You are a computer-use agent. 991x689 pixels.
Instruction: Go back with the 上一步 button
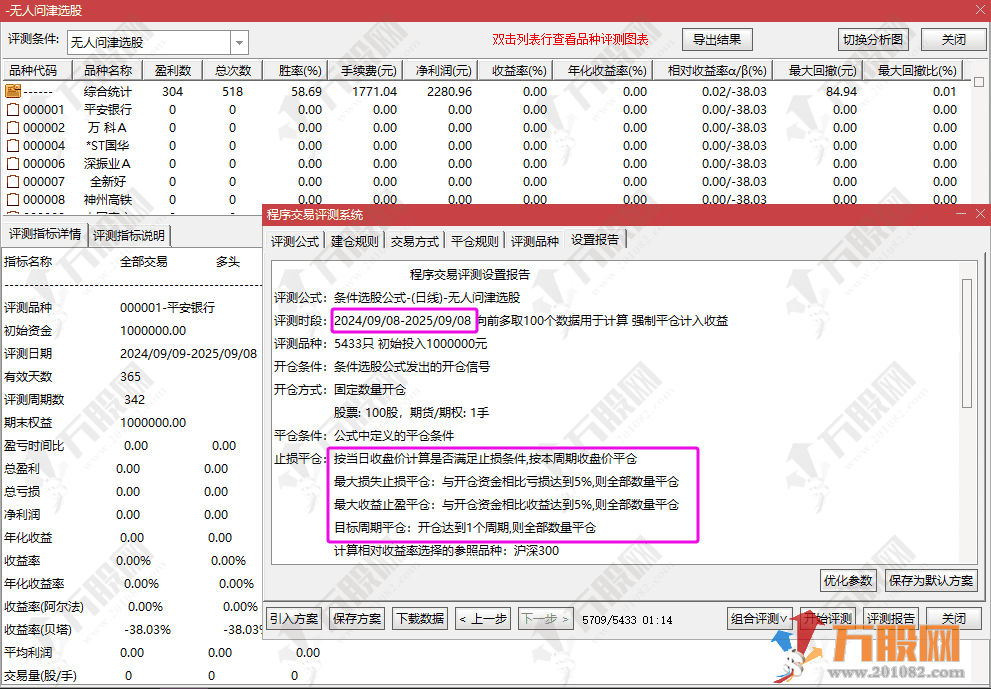[x=483, y=618]
